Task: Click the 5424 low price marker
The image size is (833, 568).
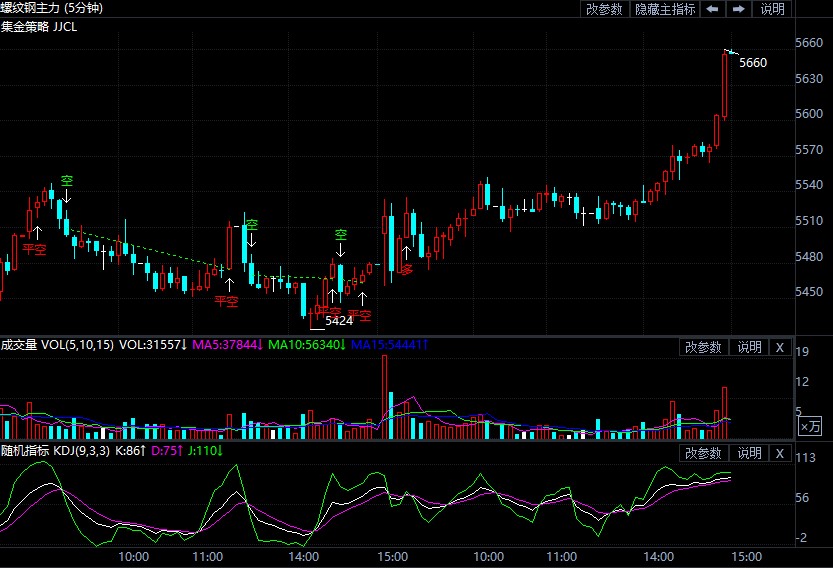Action: pos(339,320)
